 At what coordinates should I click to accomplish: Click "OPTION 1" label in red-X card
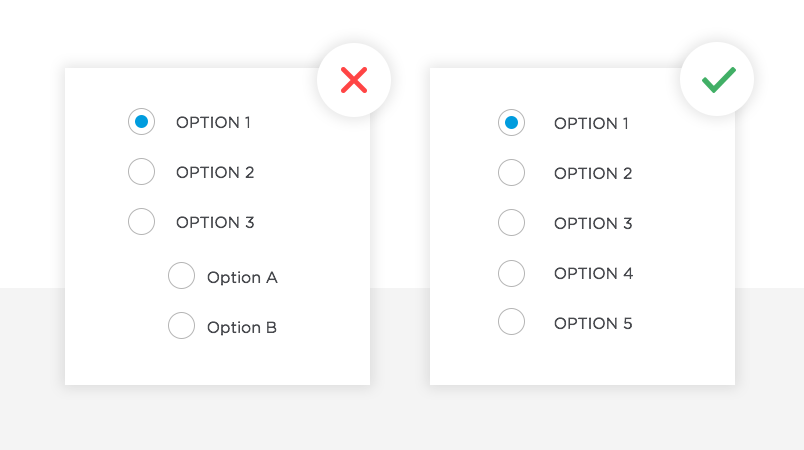click(213, 122)
